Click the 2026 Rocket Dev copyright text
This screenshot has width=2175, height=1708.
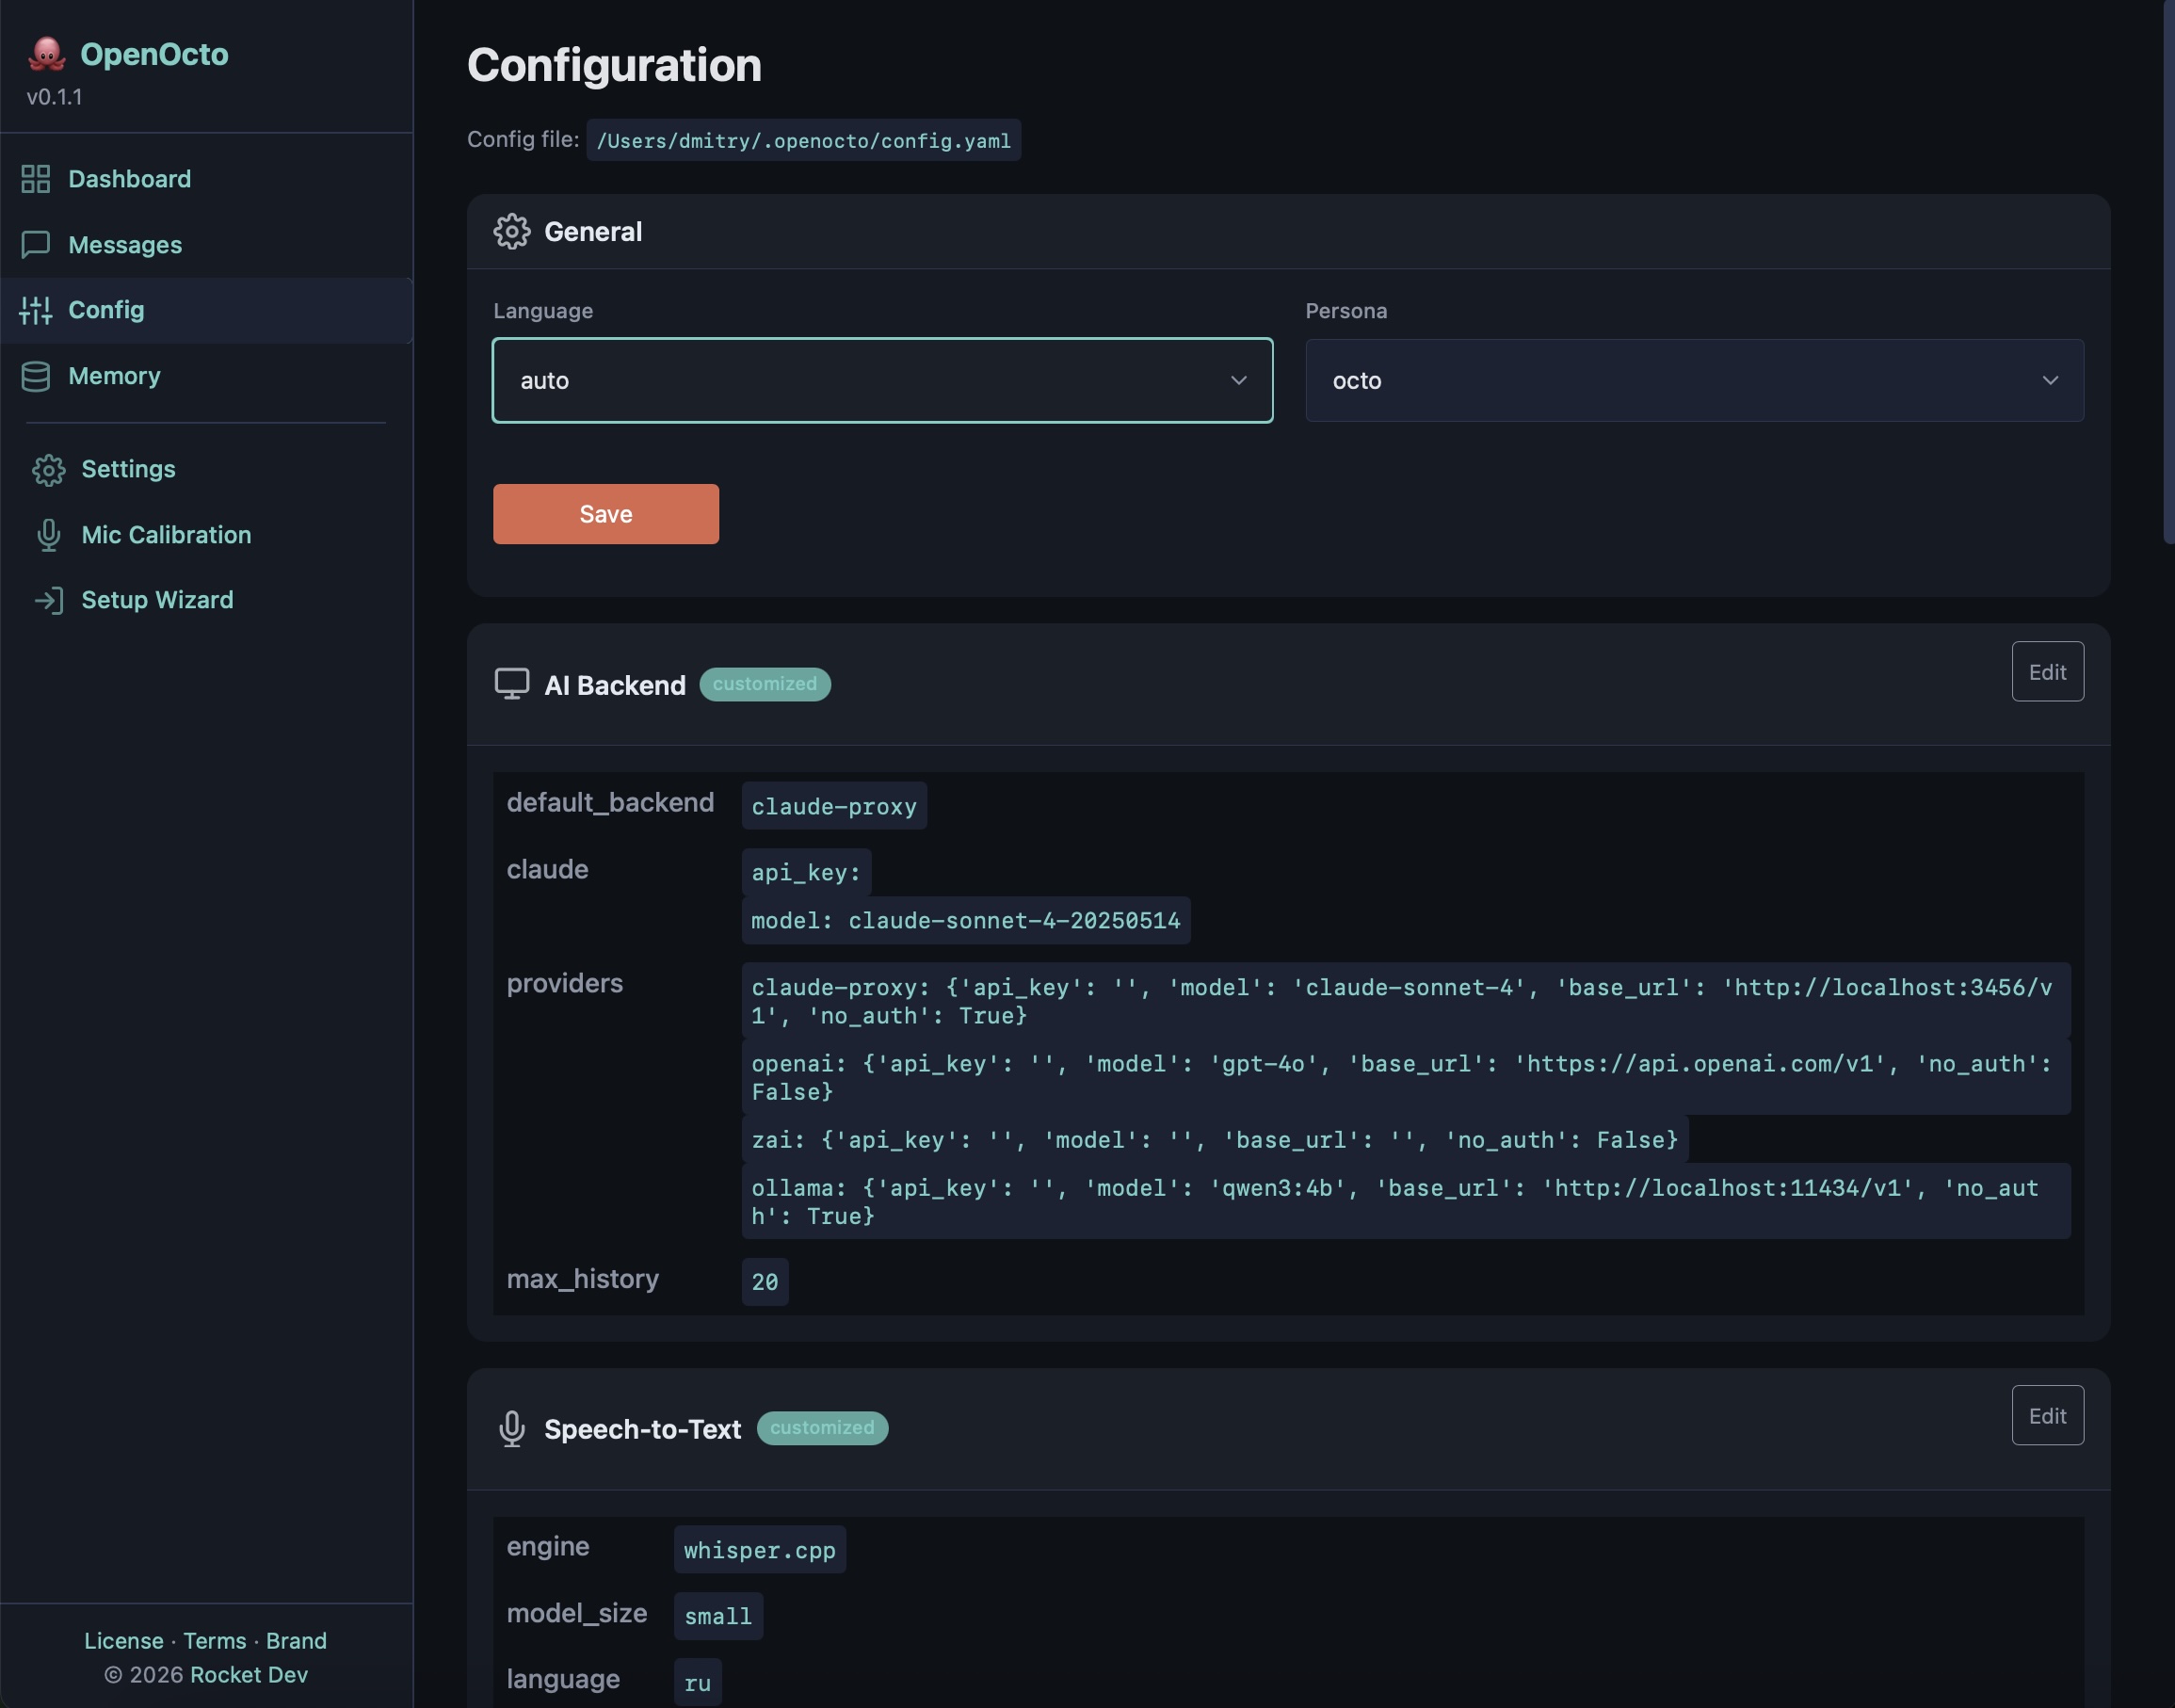coord(206,1674)
